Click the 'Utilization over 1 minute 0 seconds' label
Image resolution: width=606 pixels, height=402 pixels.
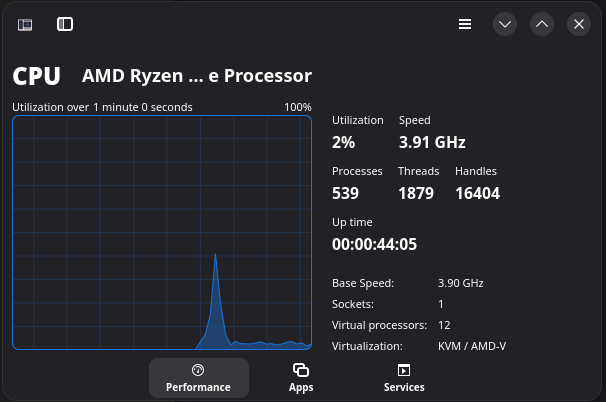102,107
